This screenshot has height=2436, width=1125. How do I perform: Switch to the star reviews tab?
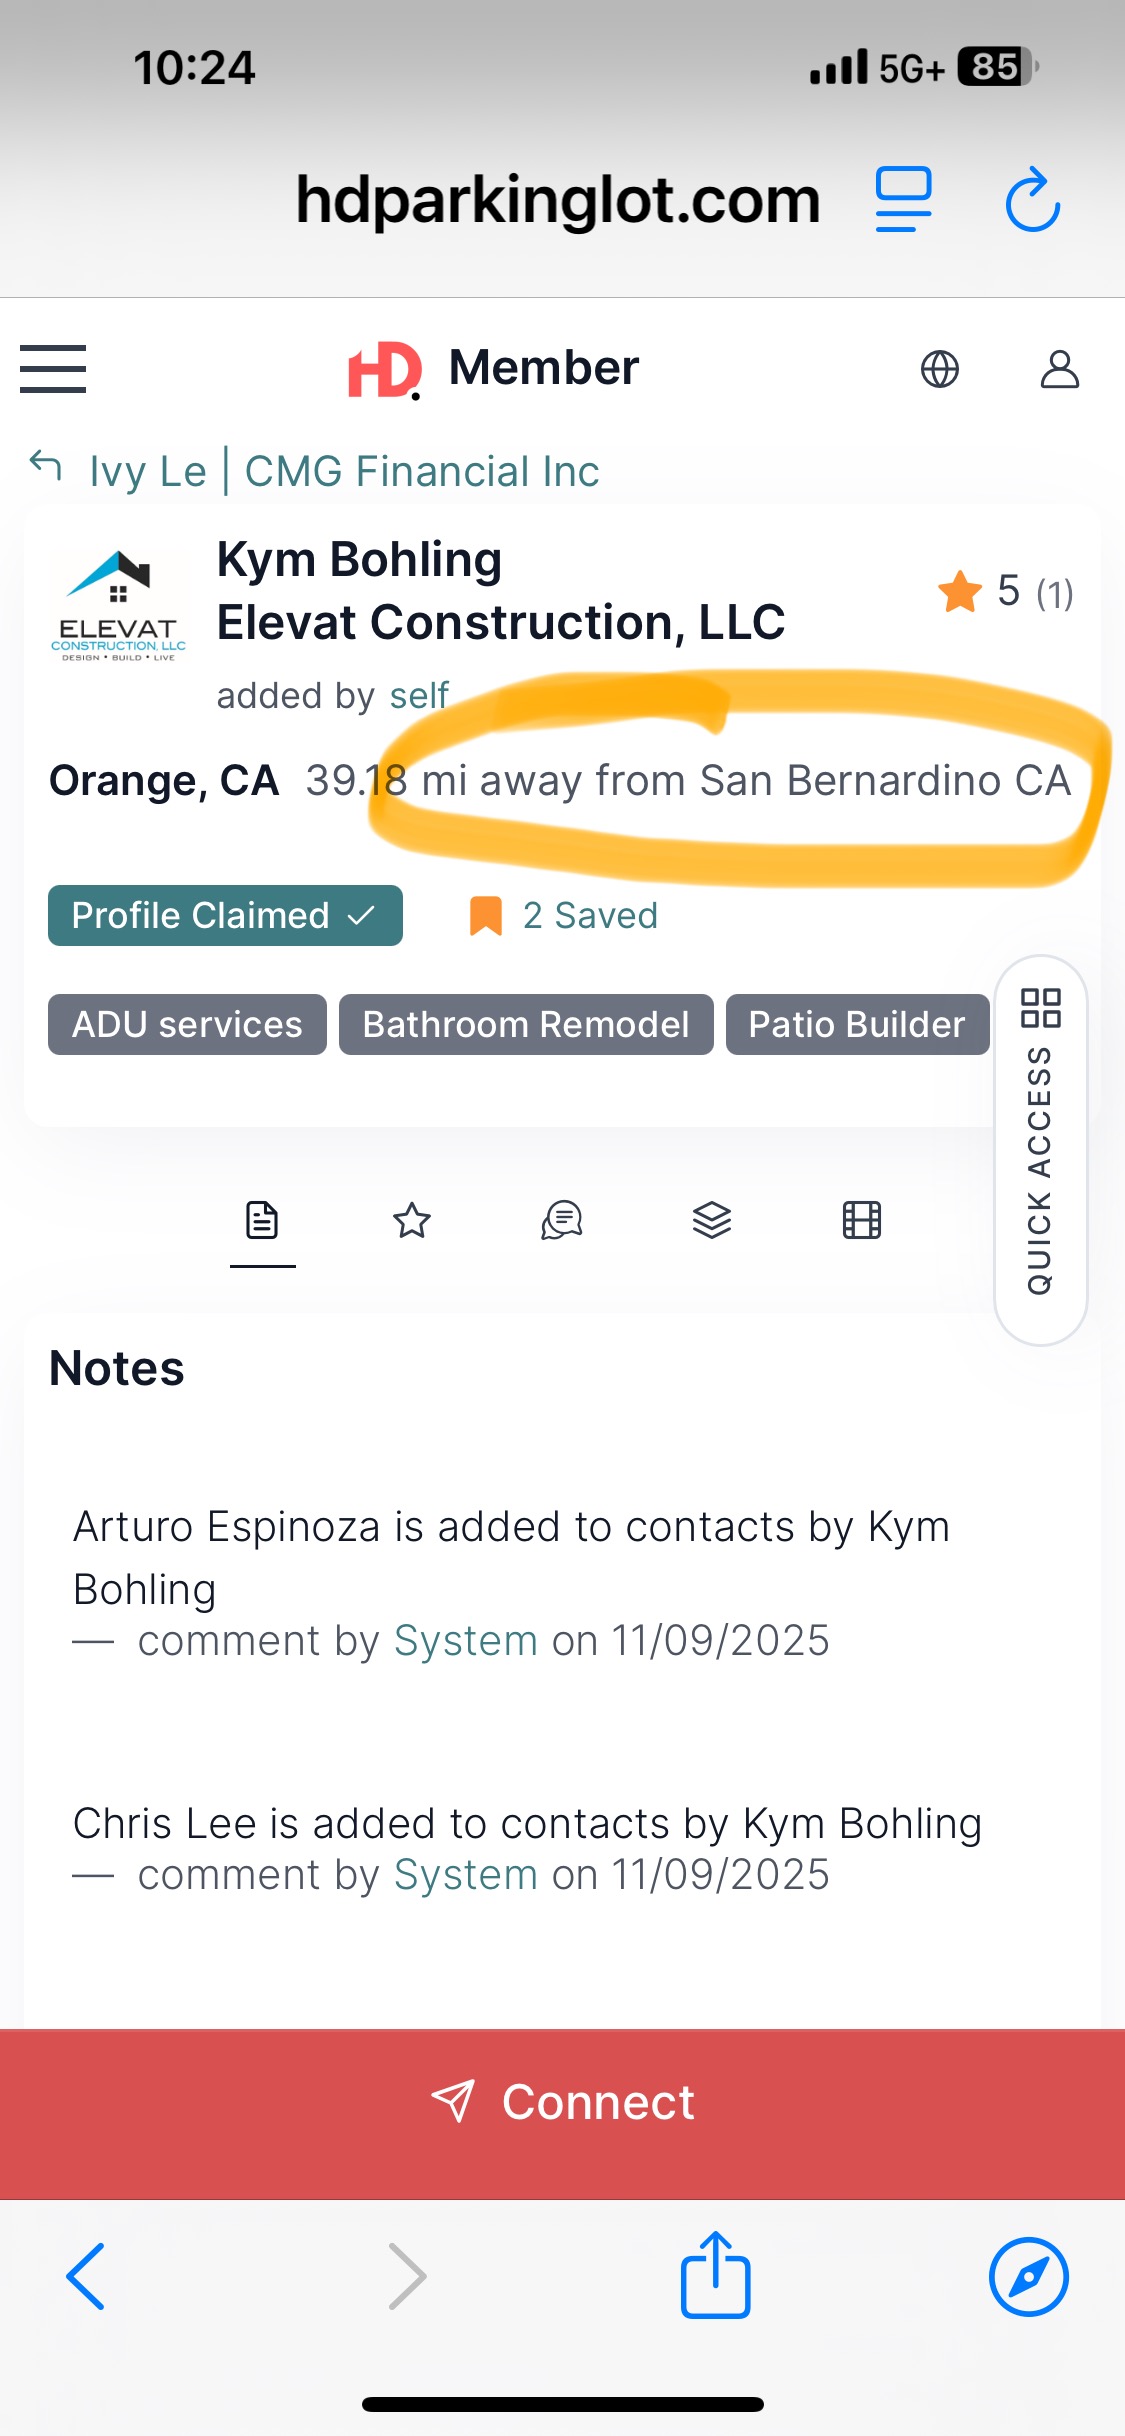click(x=412, y=1221)
